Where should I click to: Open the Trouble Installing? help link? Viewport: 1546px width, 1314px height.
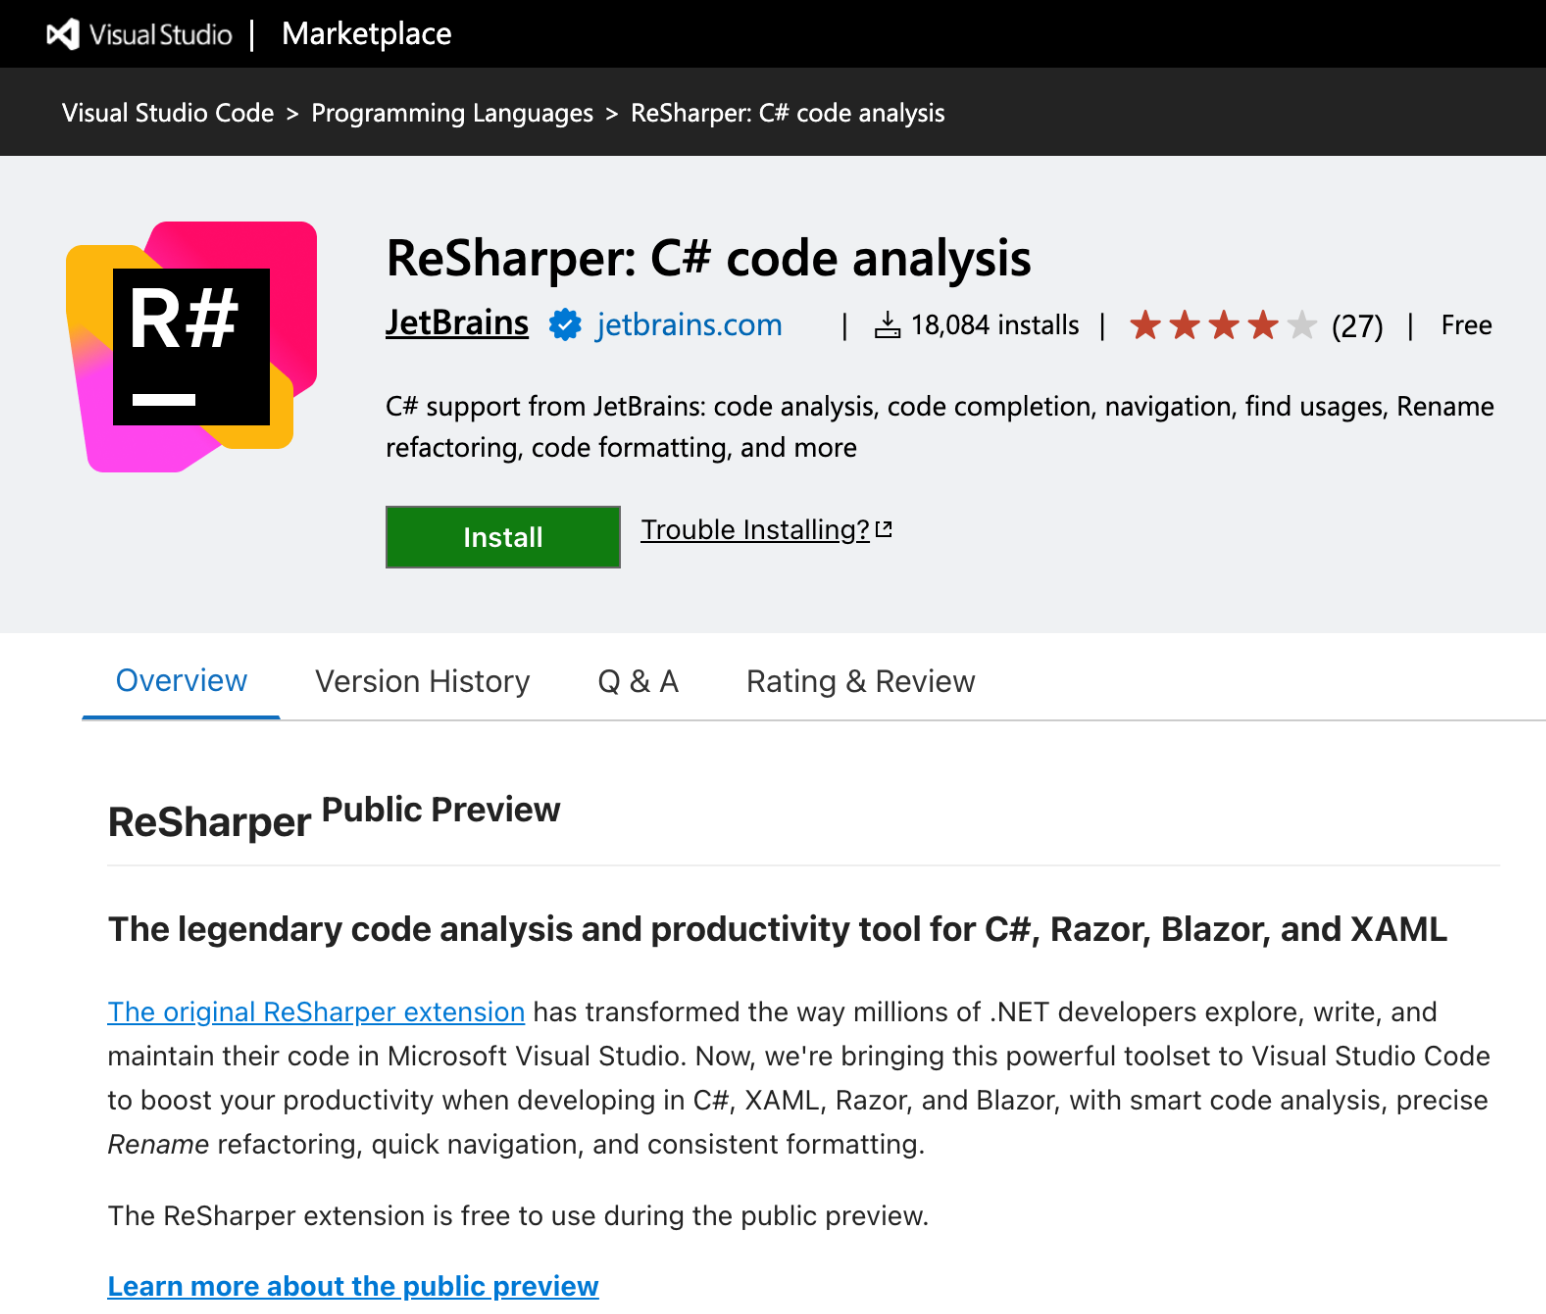point(755,530)
